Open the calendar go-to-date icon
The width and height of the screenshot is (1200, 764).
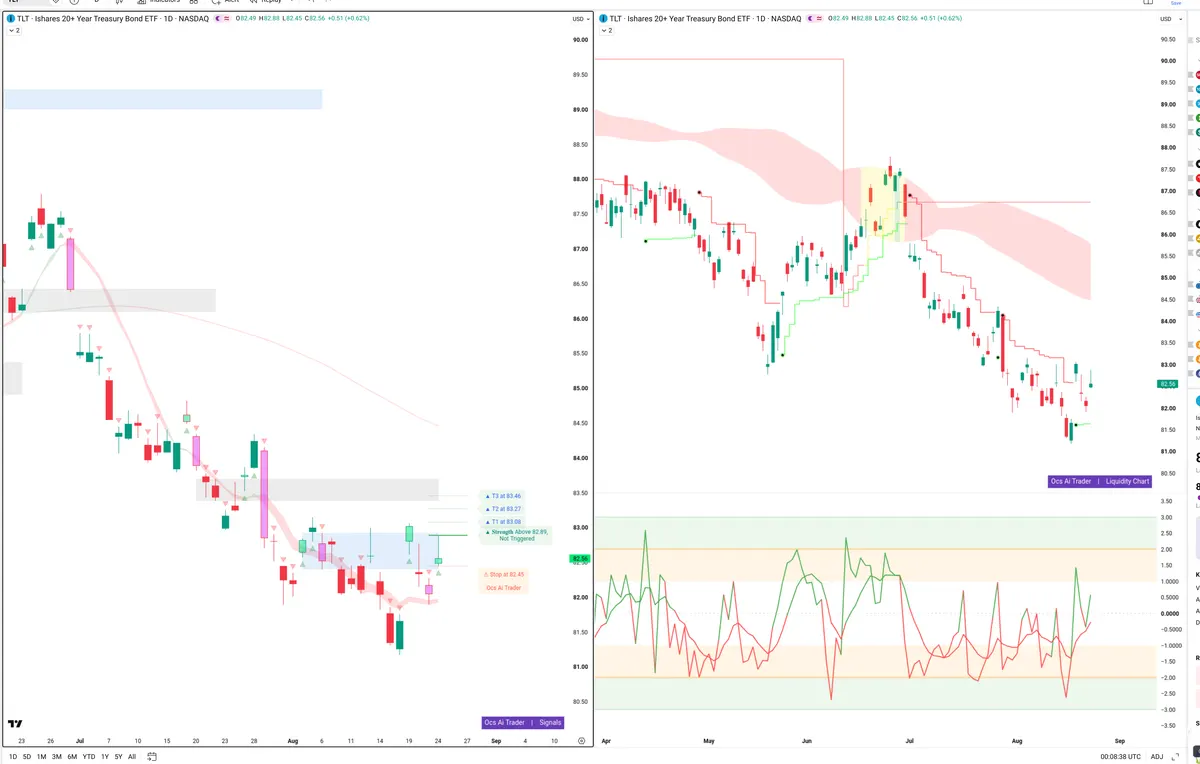point(153,757)
